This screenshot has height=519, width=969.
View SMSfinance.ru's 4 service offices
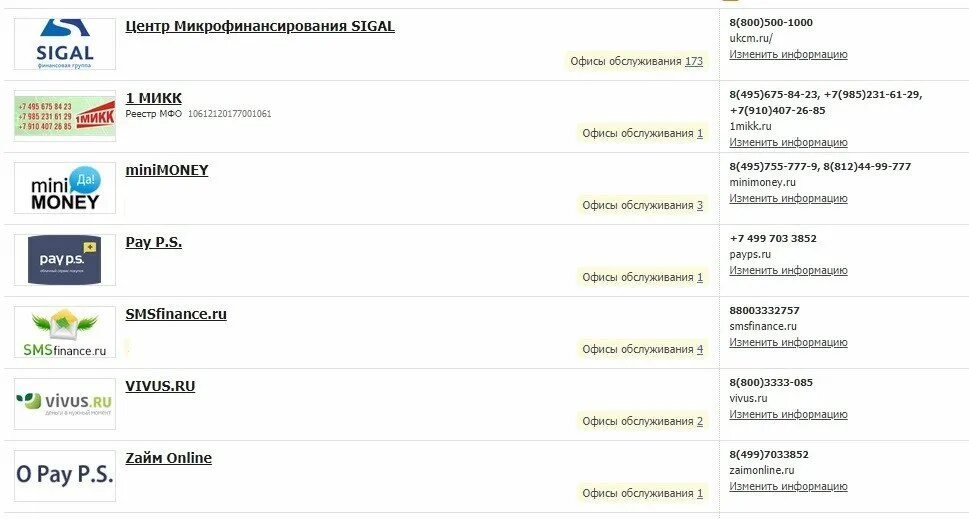pyautogui.click(x=700, y=349)
